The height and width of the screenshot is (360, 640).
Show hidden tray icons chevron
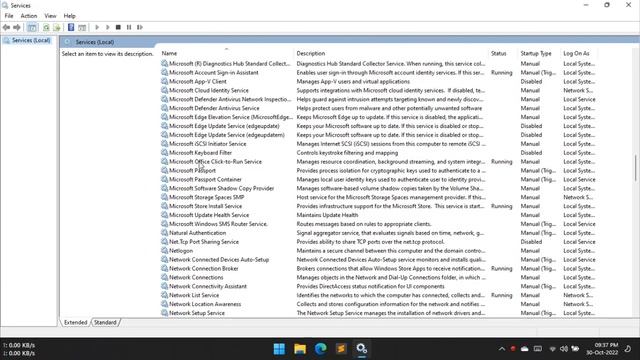point(502,349)
